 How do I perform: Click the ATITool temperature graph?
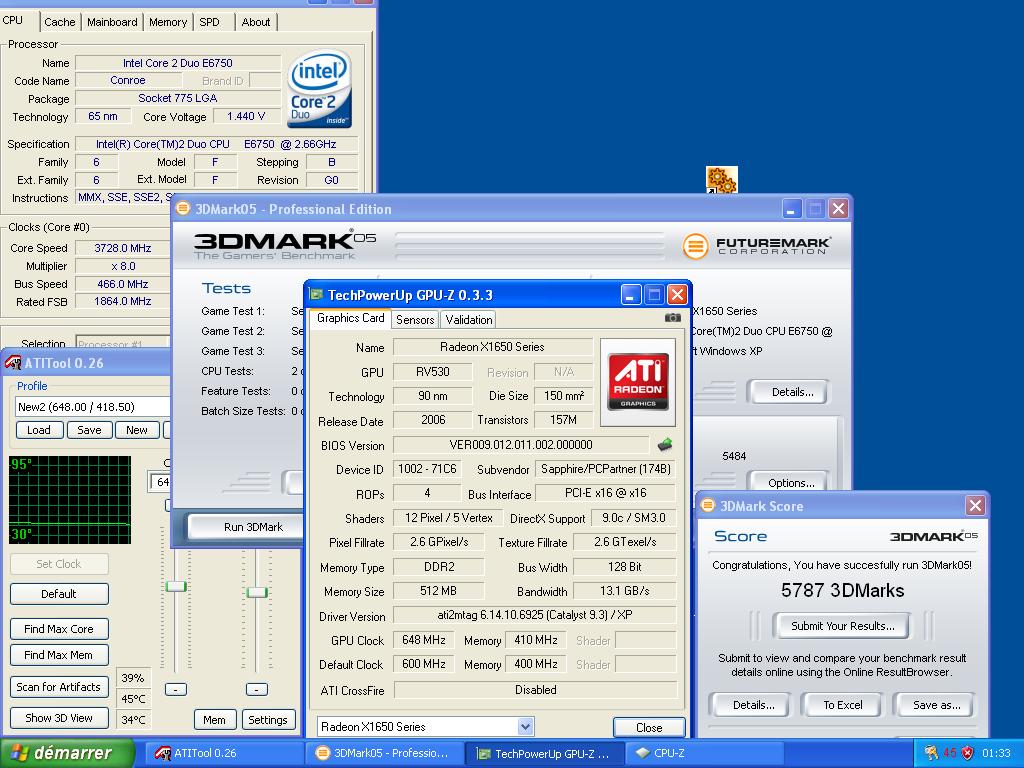(70, 500)
